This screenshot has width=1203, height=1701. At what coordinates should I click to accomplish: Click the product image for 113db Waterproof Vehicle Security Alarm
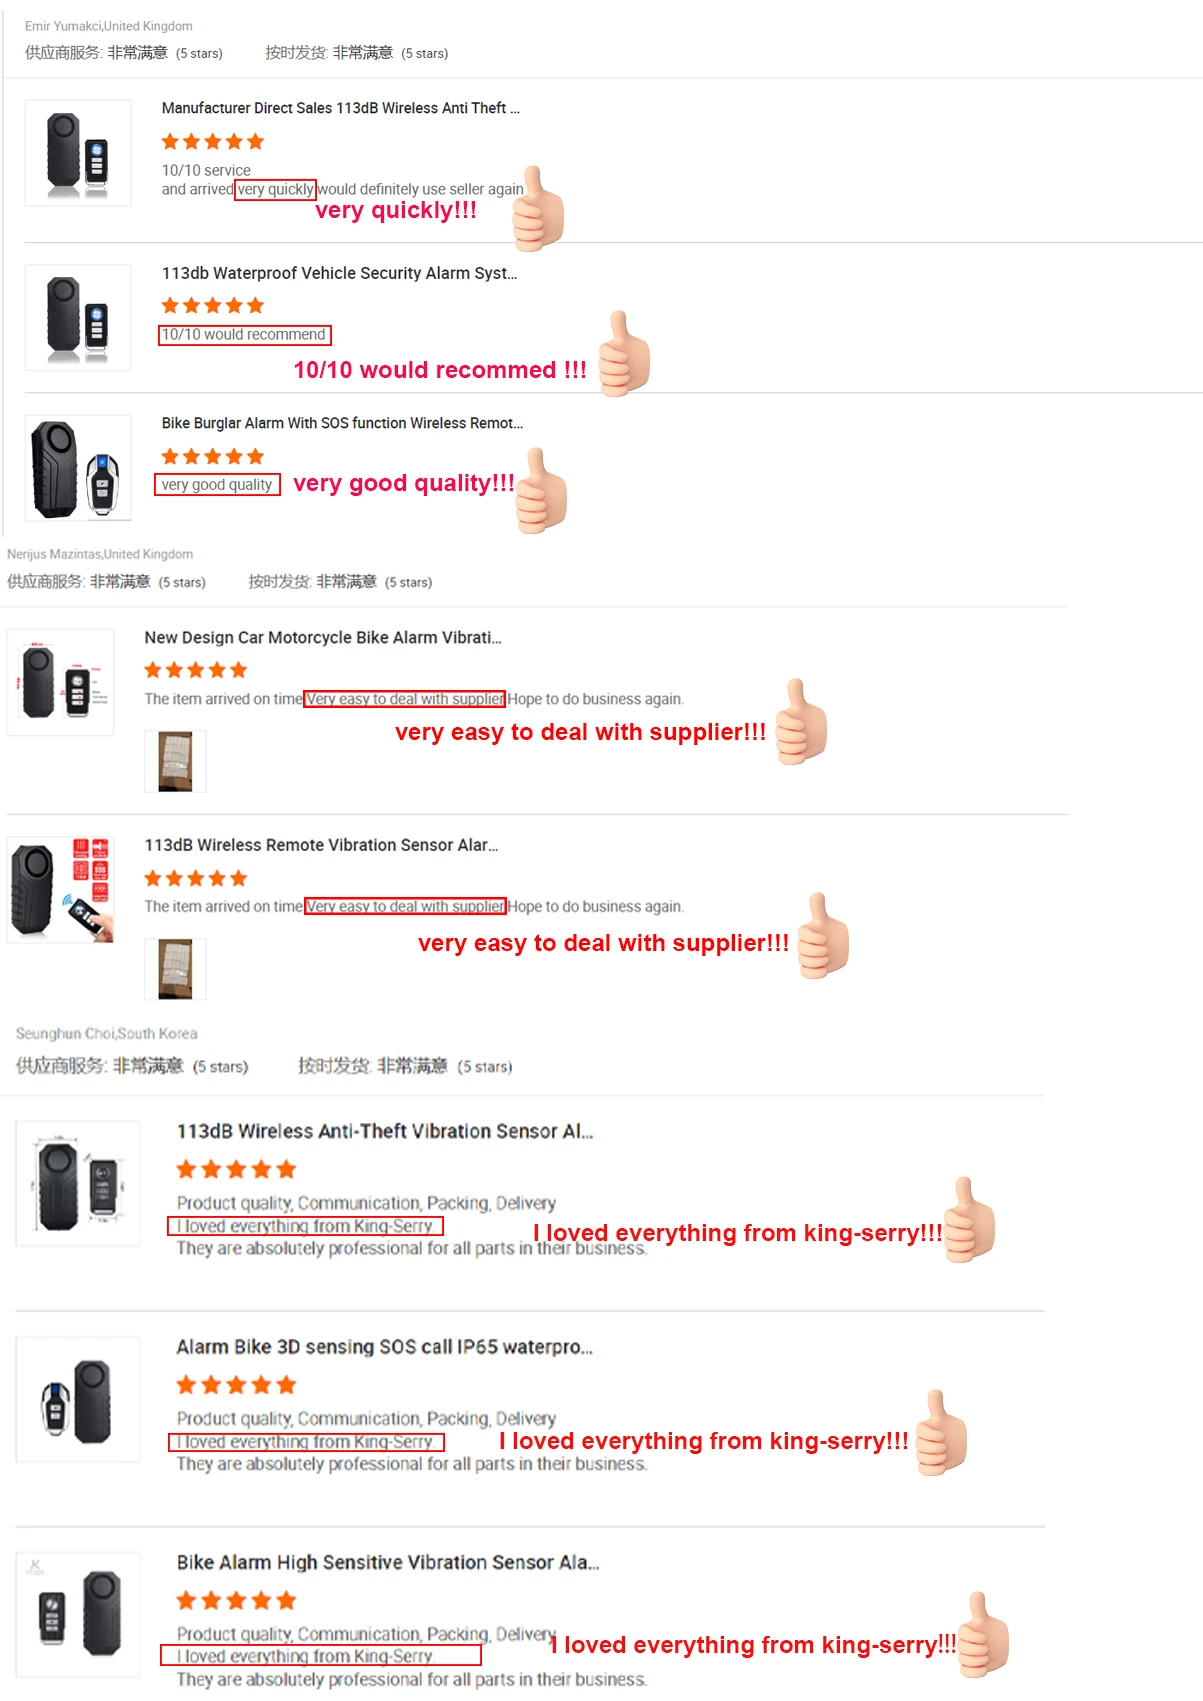point(78,318)
